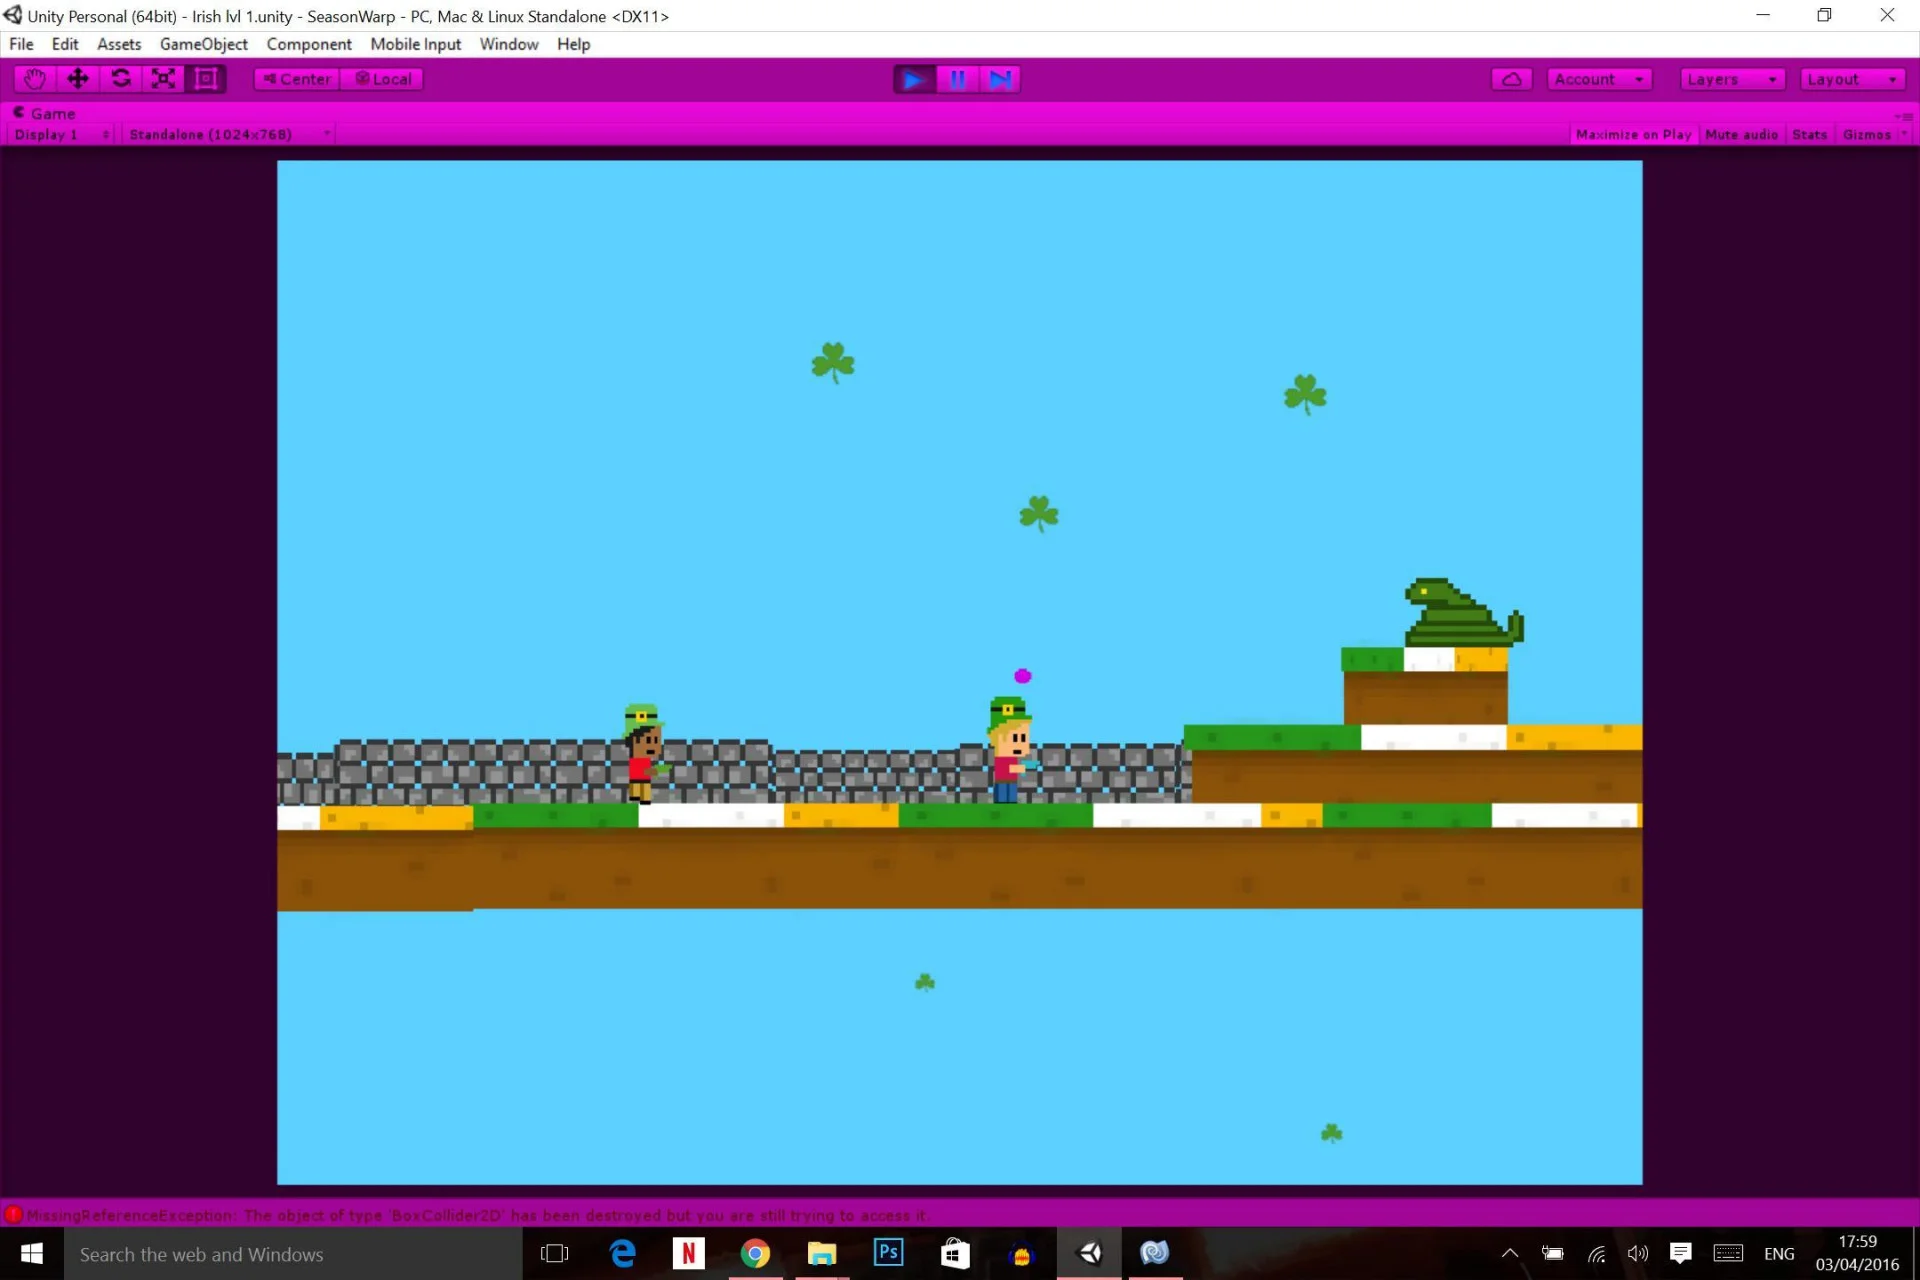Switch to Unity in the taskbar
This screenshot has width=1920, height=1280.
click(x=1089, y=1254)
